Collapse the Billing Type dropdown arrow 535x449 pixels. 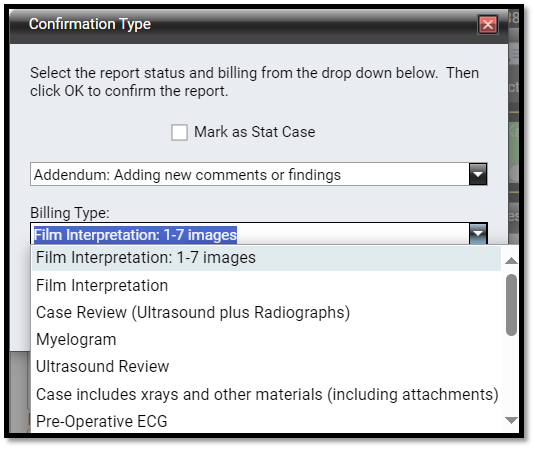pos(478,234)
